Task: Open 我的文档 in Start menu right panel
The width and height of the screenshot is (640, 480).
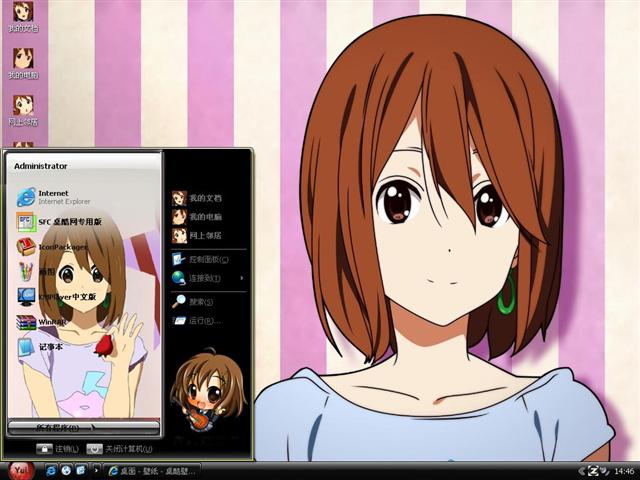Action: coord(197,198)
